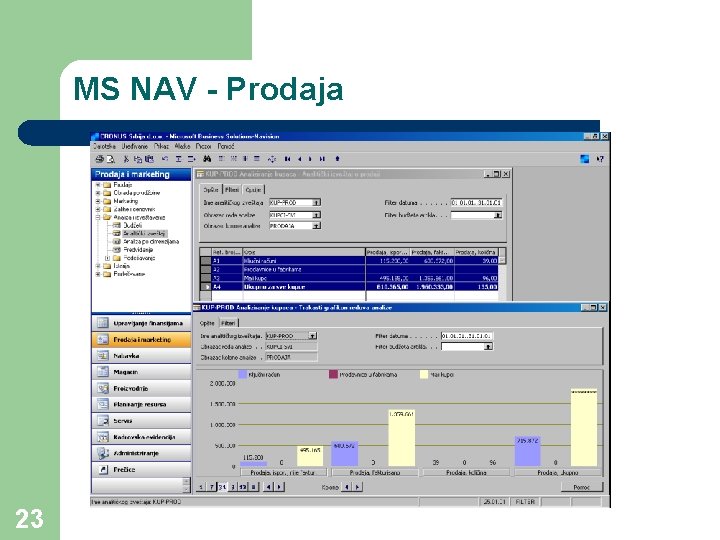This screenshot has width=720, height=540.
Task: Click next column arrow beside Kolona
Action: point(357,487)
